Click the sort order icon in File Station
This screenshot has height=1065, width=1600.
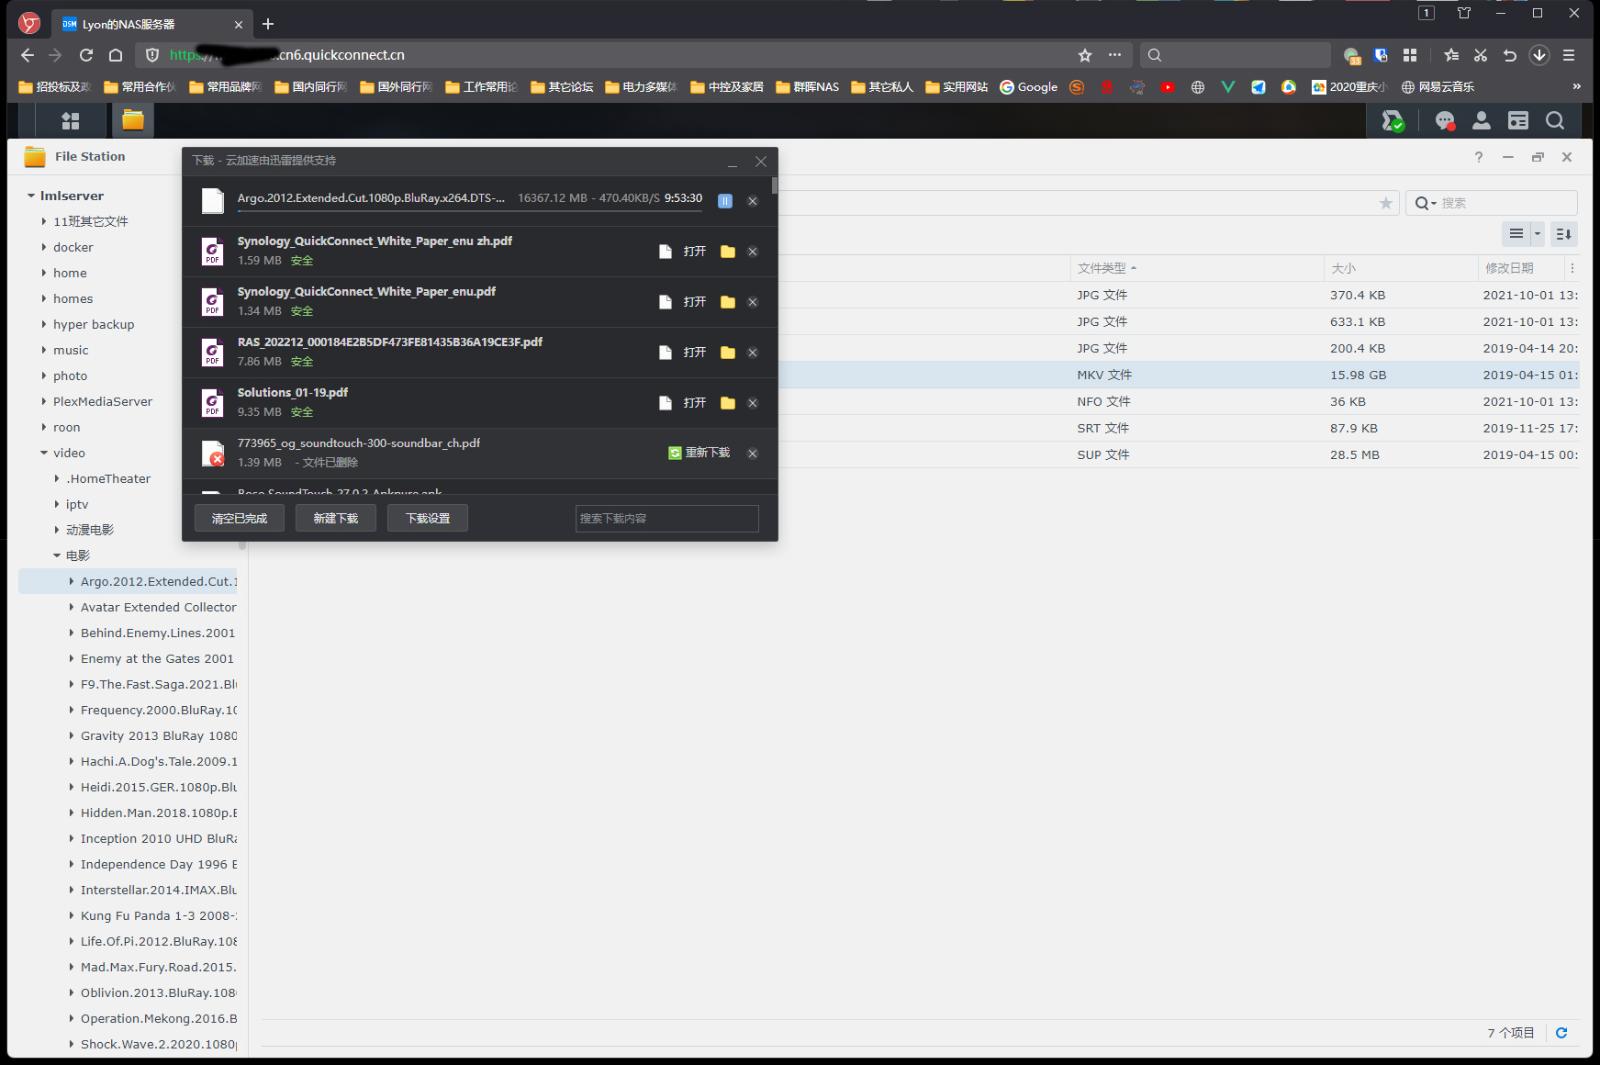pyautogui.click(x=1564, y=234)
